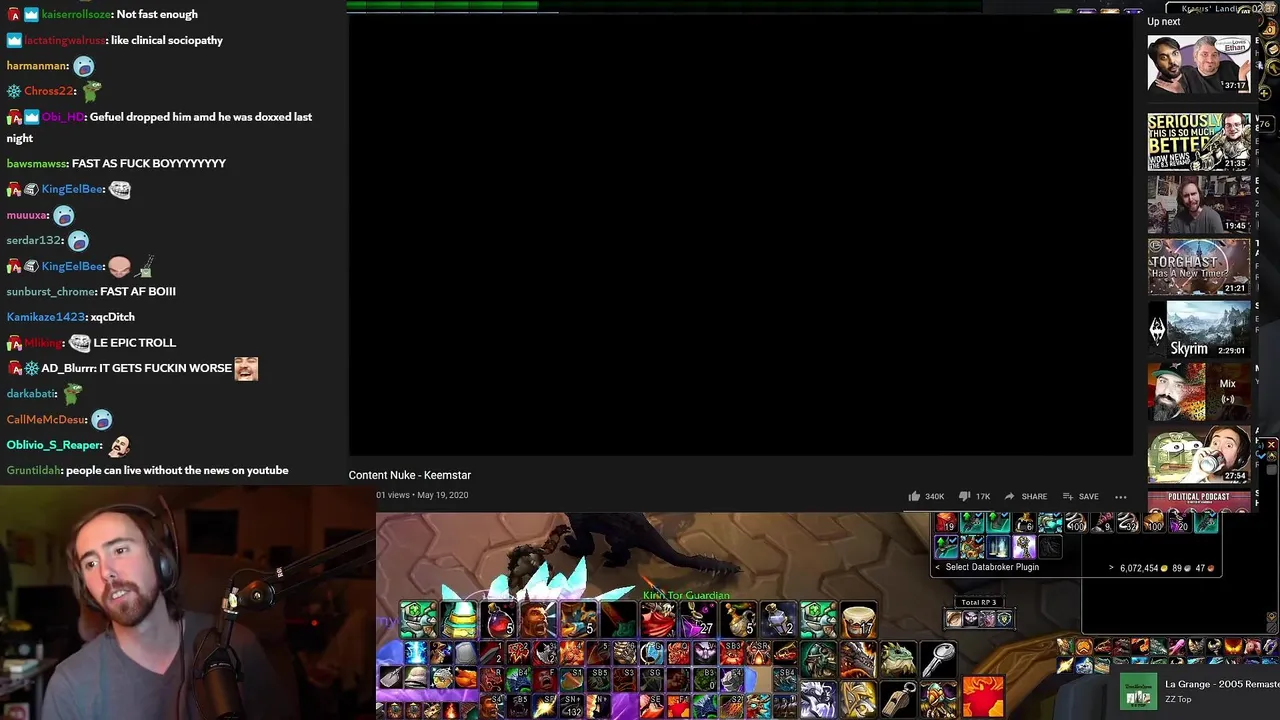Click the red phoenix icon
Screen dimensions: 1280x720
click(983, 698)
